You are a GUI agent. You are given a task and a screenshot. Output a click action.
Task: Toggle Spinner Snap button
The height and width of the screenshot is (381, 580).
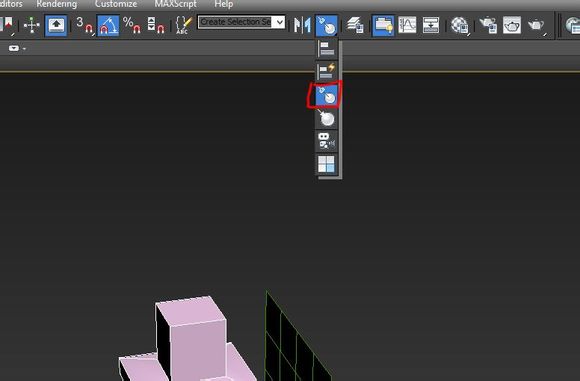click(156, 25)
